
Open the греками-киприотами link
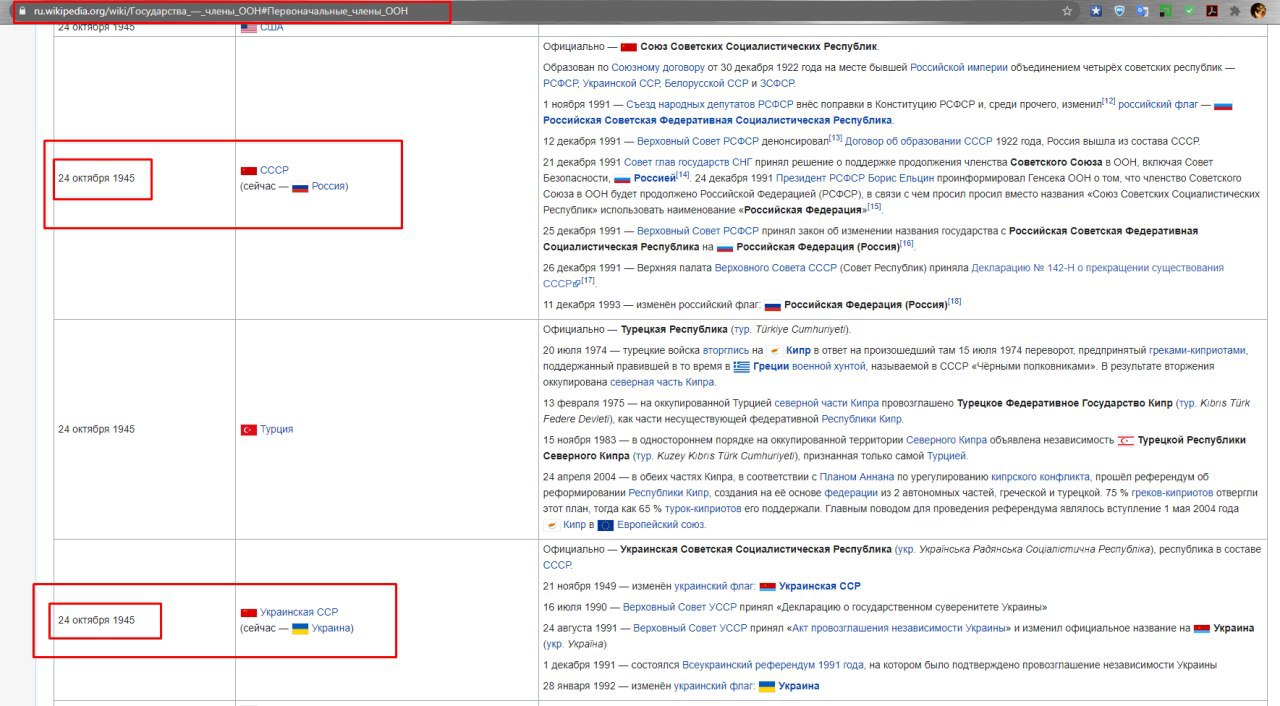1197,351
